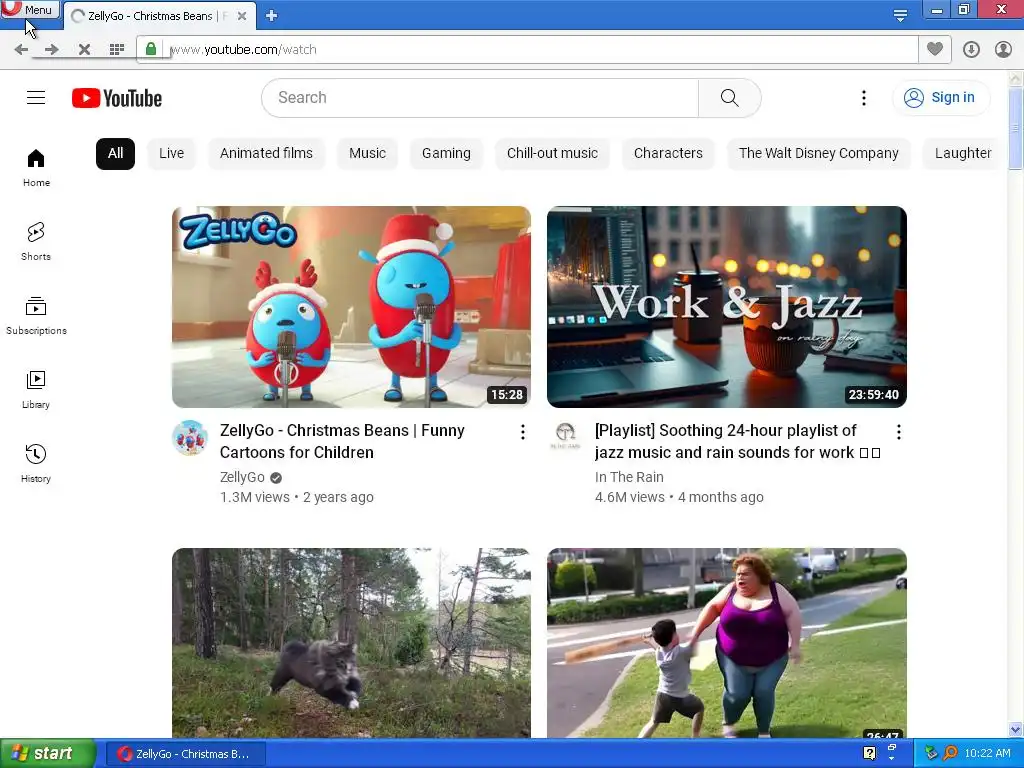1024x768 pixels.
Task: Close the ZellyGo browser tab
Action: coord(242,16)
